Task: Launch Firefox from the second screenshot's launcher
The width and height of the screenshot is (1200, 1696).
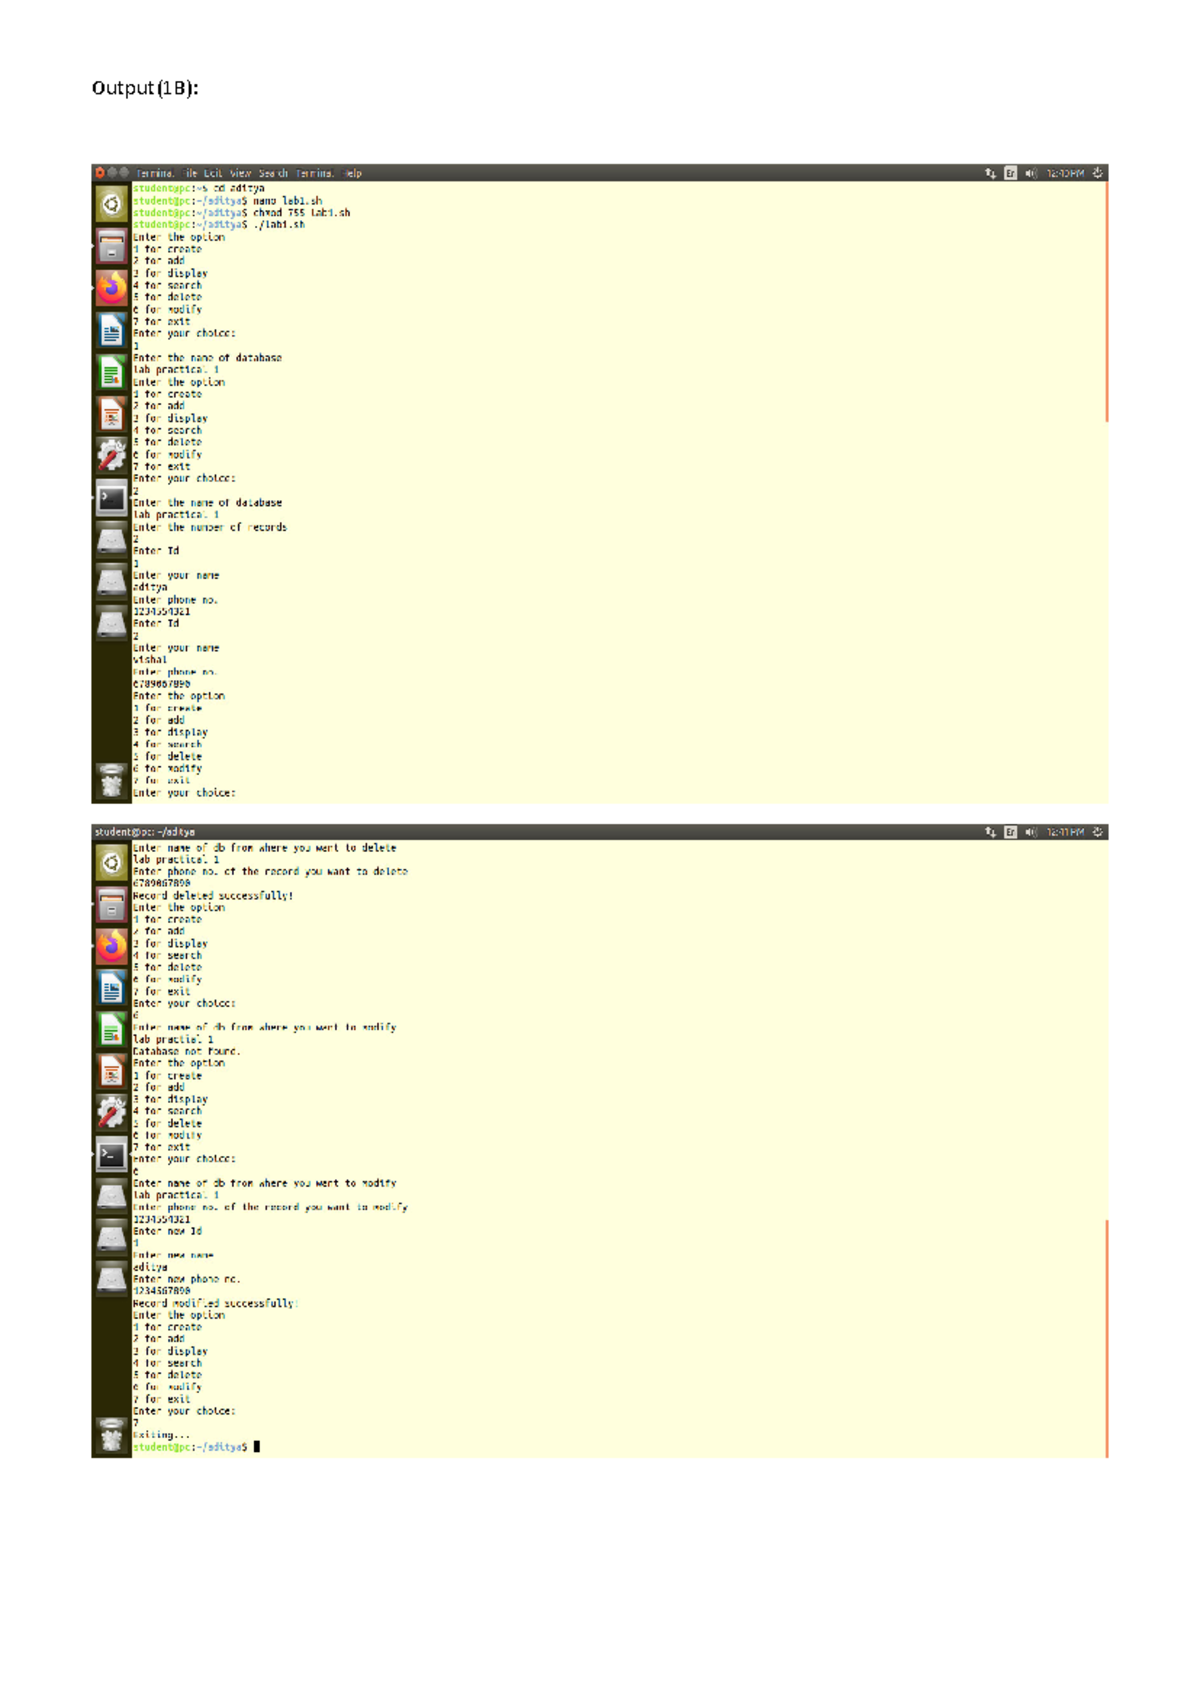Action: 111,945
